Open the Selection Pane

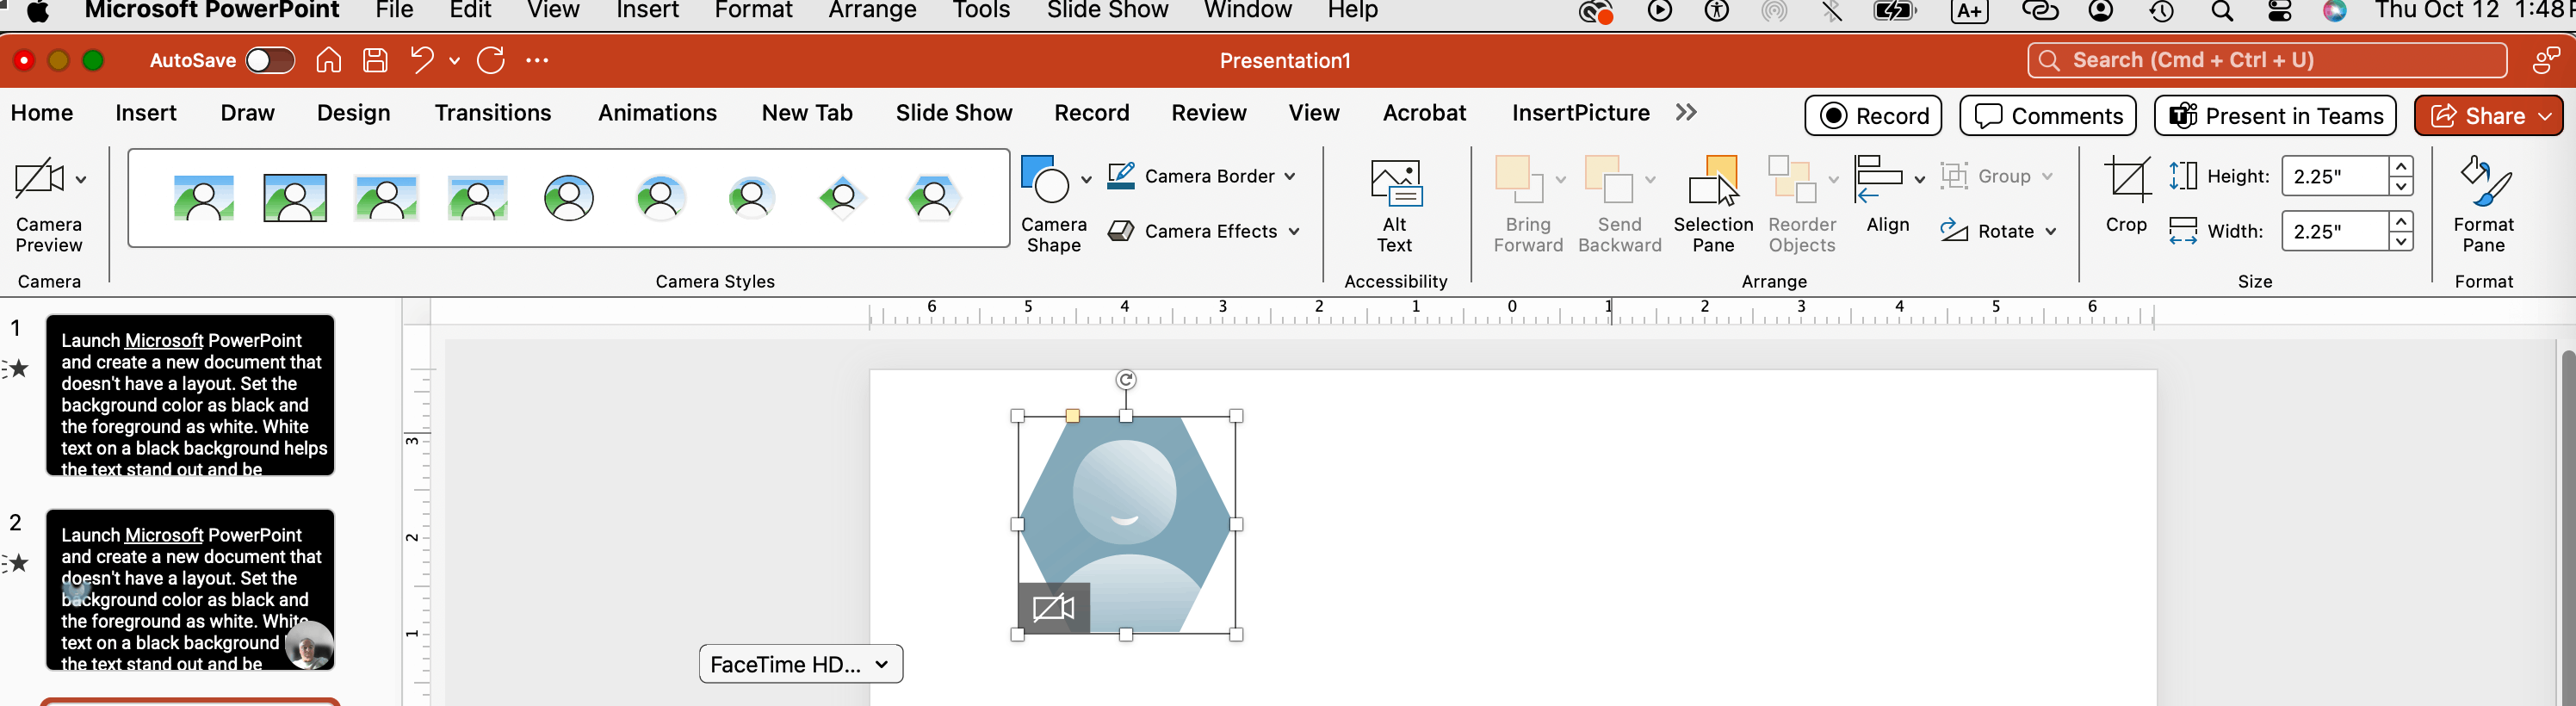click(1713, 204)
